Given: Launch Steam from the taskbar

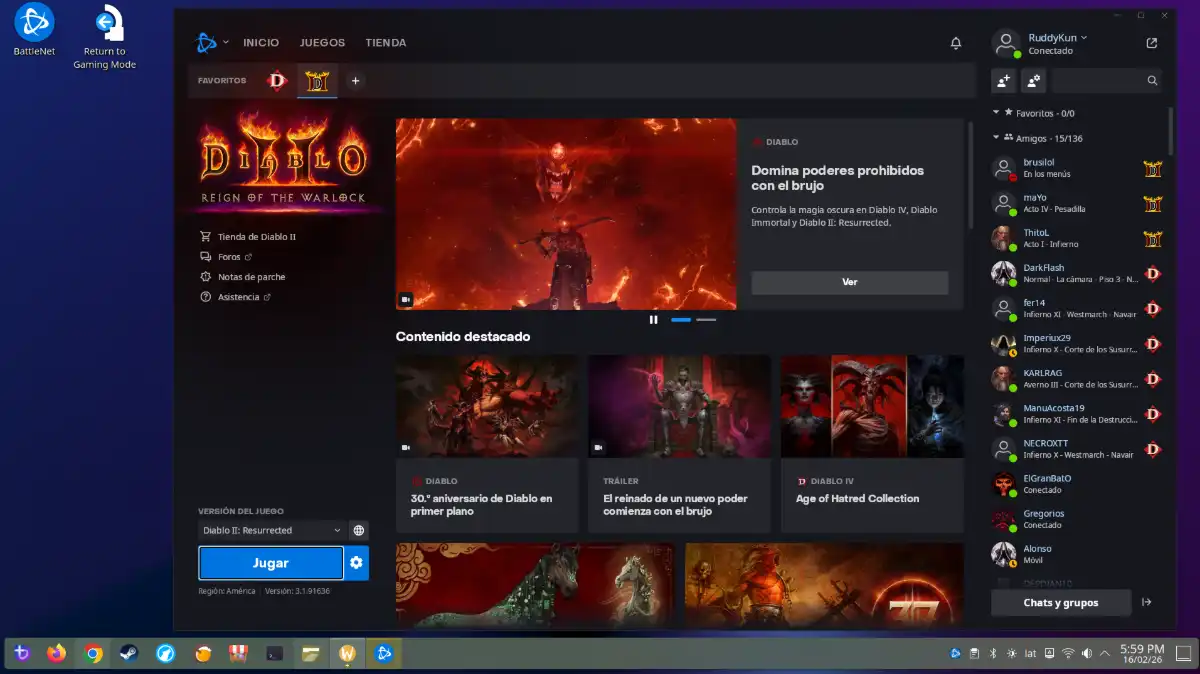Looking at the screenshot, I should pyautogui.click(x=129, y=654).
